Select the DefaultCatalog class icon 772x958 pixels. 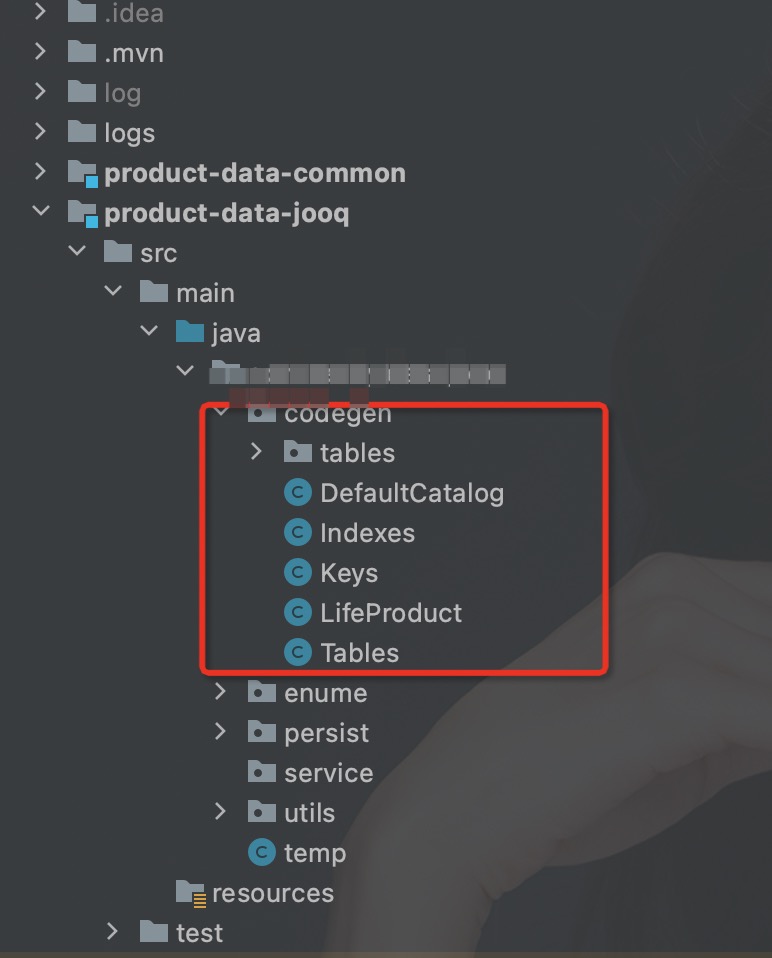[298, 492]
